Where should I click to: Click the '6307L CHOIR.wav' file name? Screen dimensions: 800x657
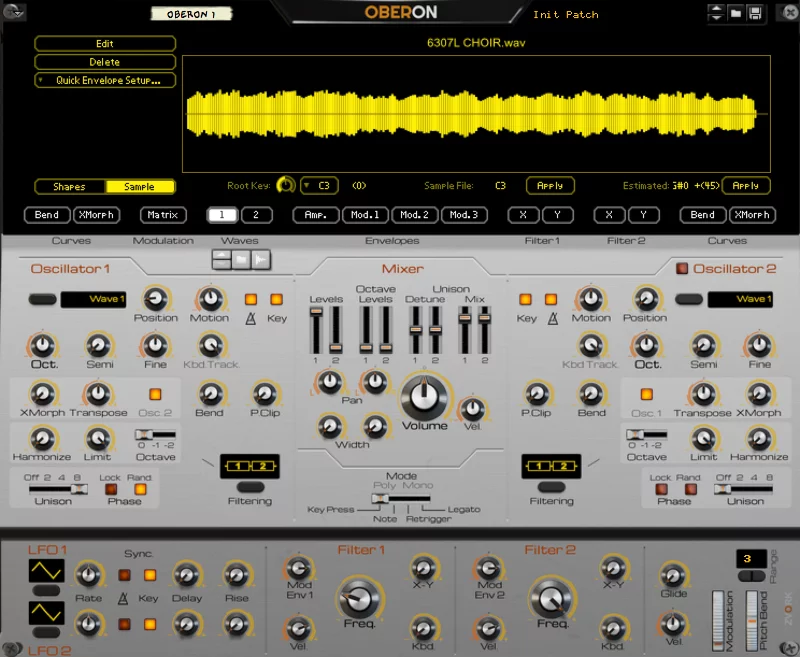pos(476,43)
